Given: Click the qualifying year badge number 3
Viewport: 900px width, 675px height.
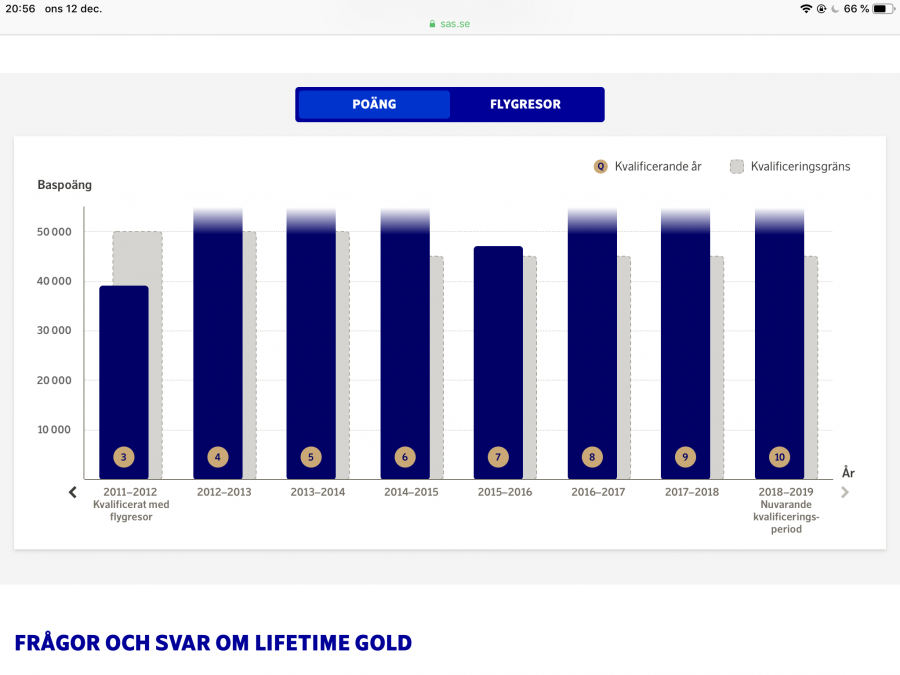Looking at the screenshot, I should point(123,457).
